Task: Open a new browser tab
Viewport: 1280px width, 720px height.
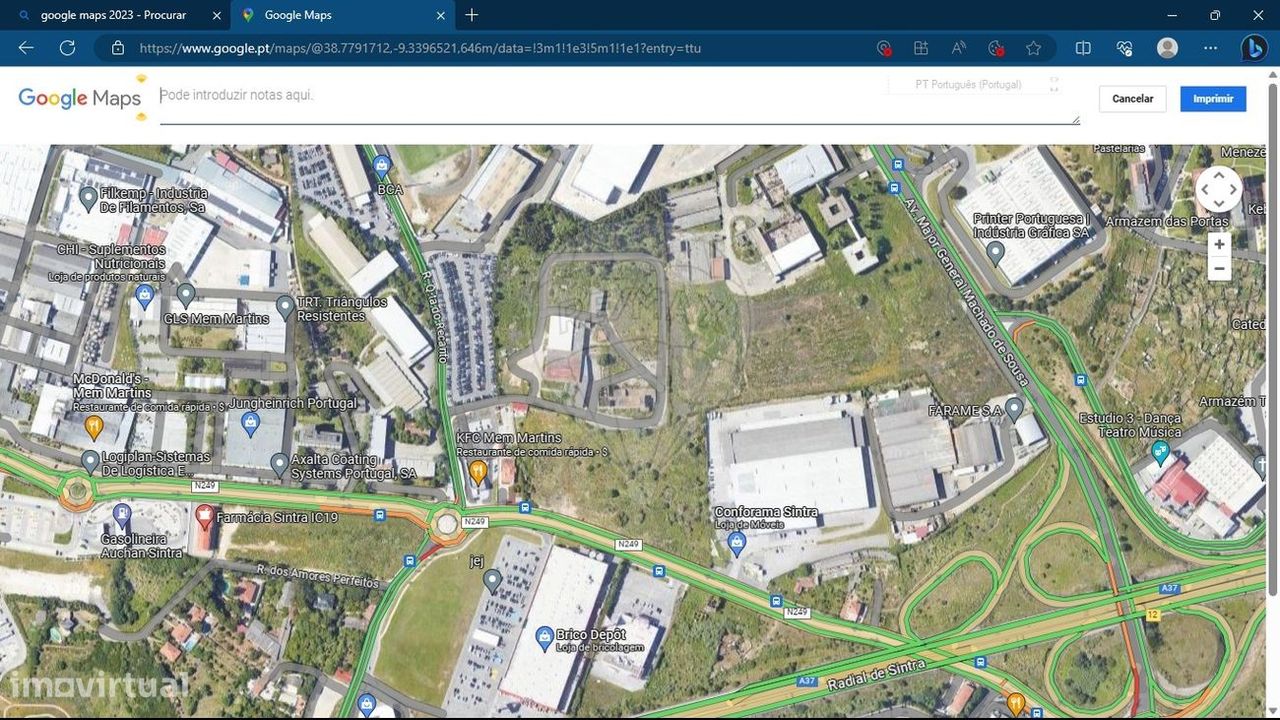Action: (472, 15)
